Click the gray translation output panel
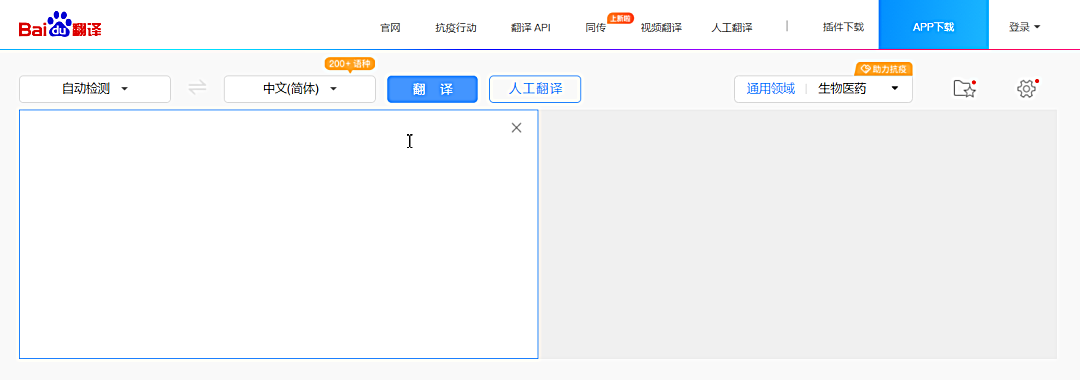Viewport: 1080px width, 380px height. pyautogui.click(x=799, y=234)
